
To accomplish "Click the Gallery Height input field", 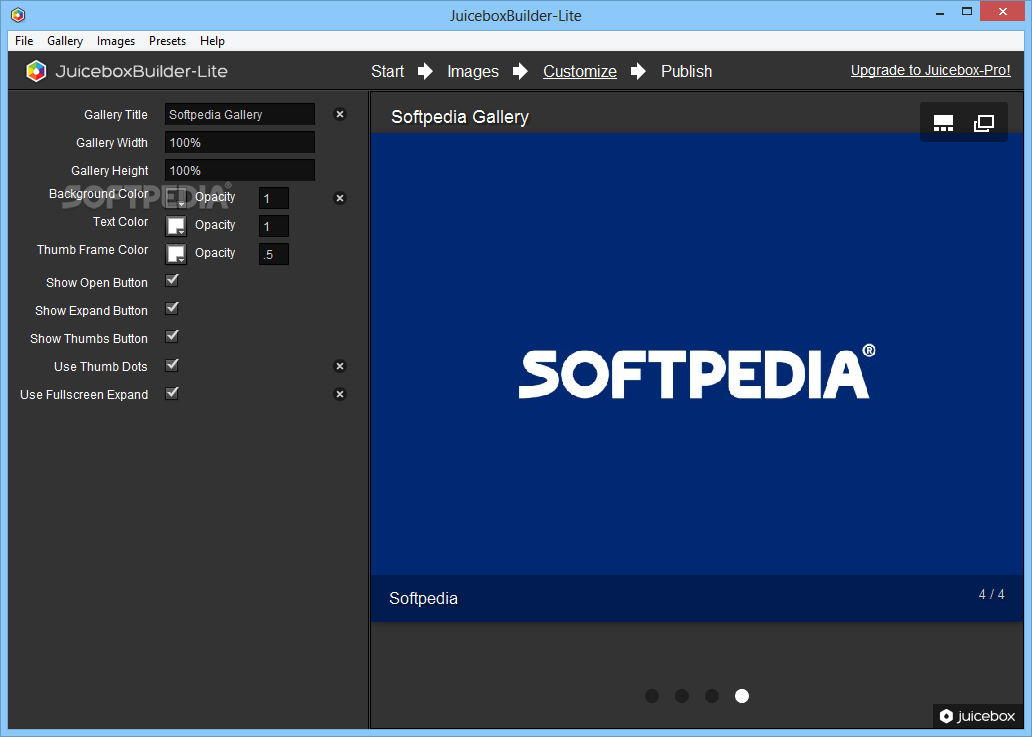I will 240,170.
